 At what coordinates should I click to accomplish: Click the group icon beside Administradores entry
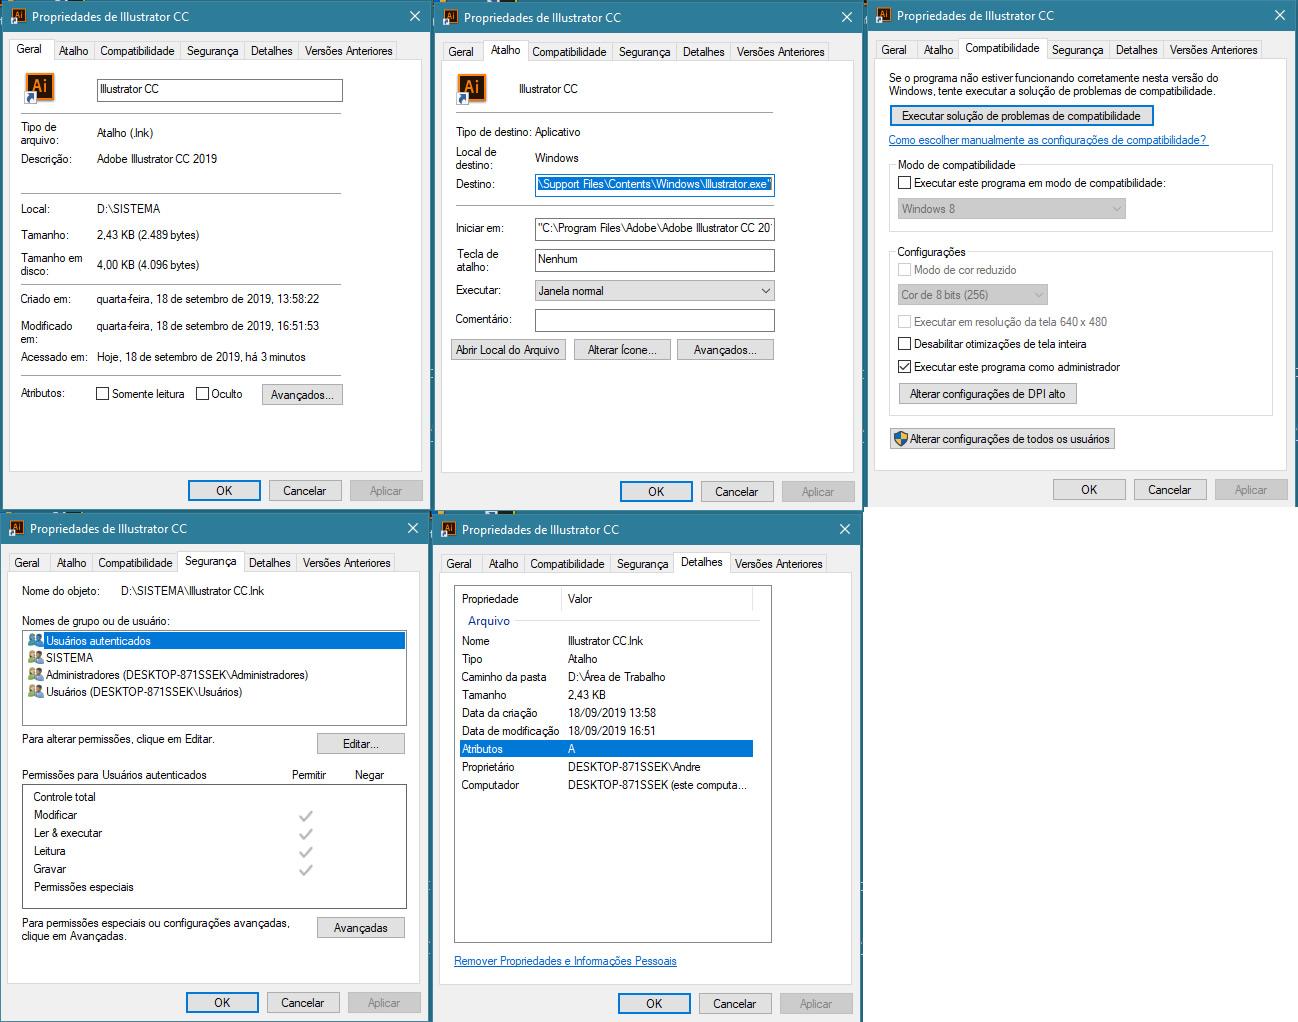tap(36, 675)
